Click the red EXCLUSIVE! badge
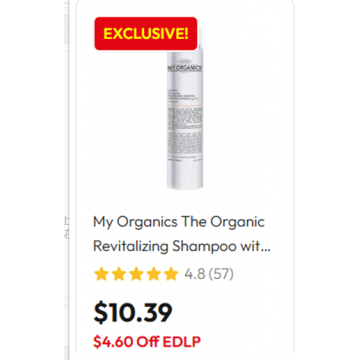This screenshot has height=360, width=360. (x=146, y=34)
